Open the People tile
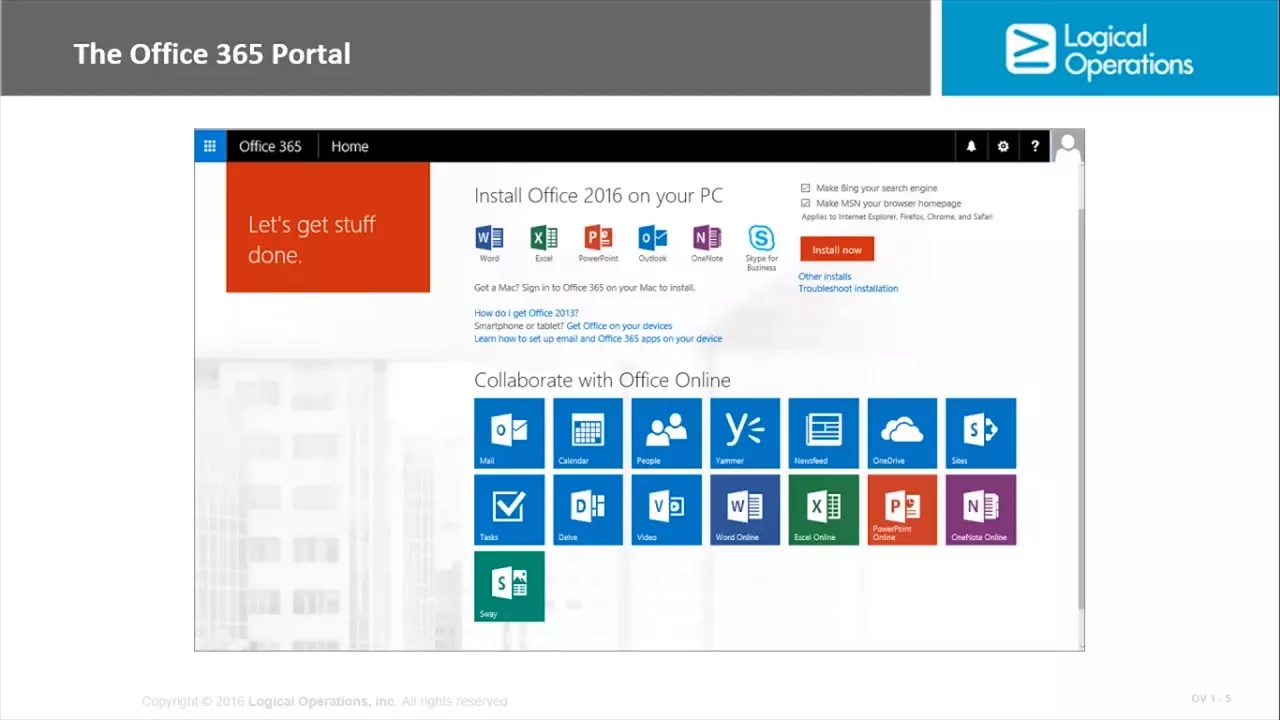Viewport: 1280px width, 720px height. tap(666, 433)
